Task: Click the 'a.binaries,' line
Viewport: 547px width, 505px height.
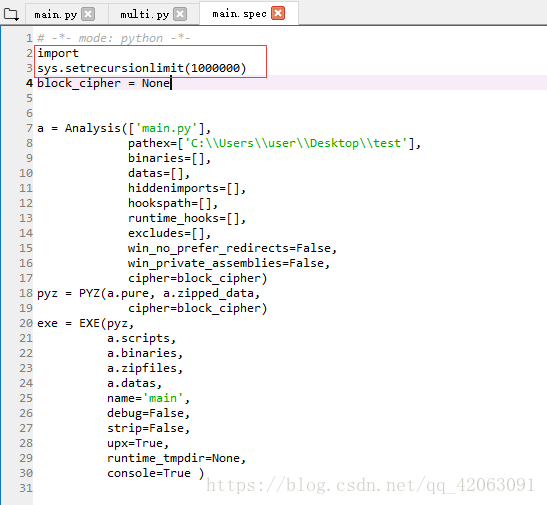Action: (145, 353)
